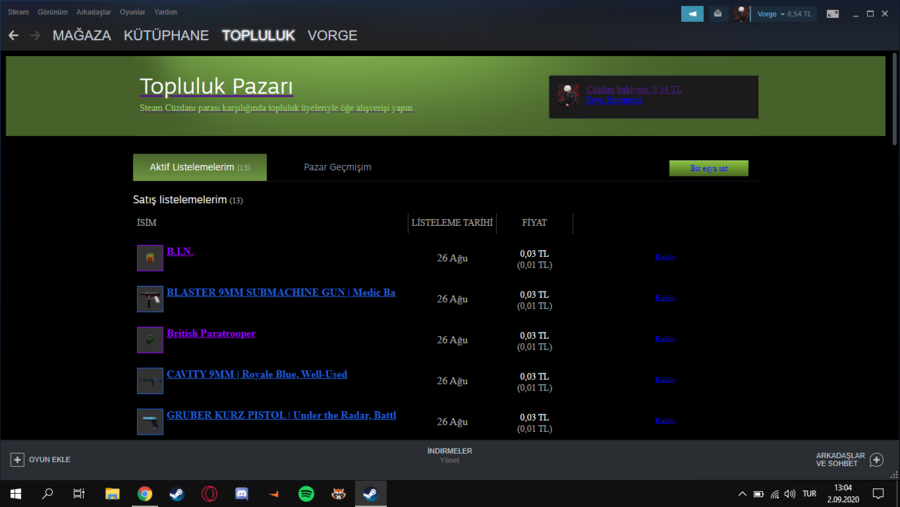Open the Görünüm menu
This screenshot has width=900, height=507.
pos(52,12)
